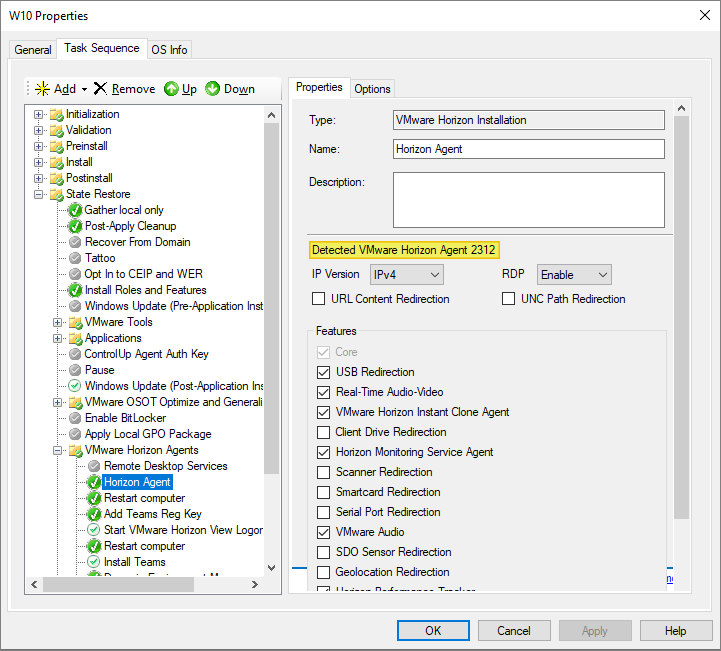Click the Gather local only checkmark icon

pos(75,210)
